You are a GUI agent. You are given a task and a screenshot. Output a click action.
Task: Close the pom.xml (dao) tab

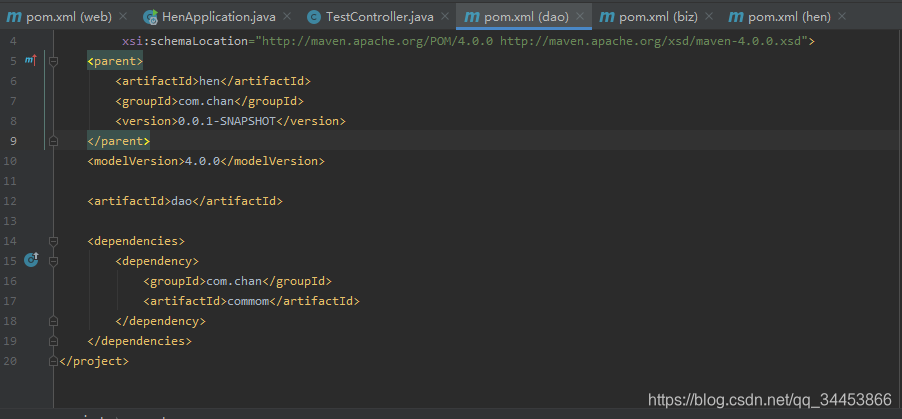(x=580, y=17)
